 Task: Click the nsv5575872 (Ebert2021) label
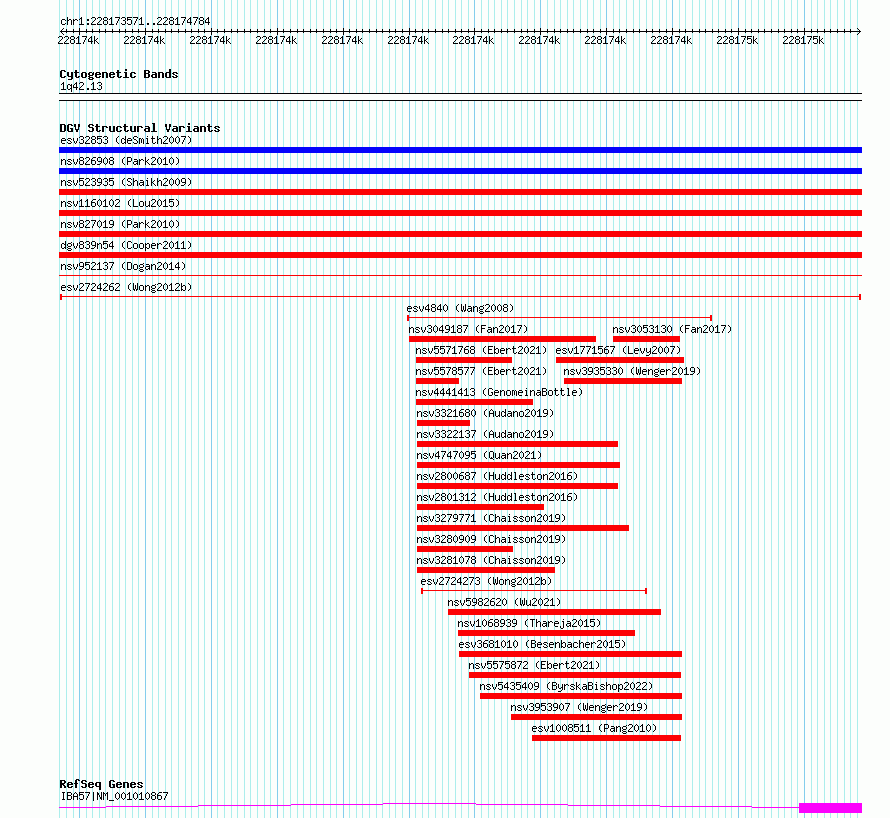pos(534,665)
